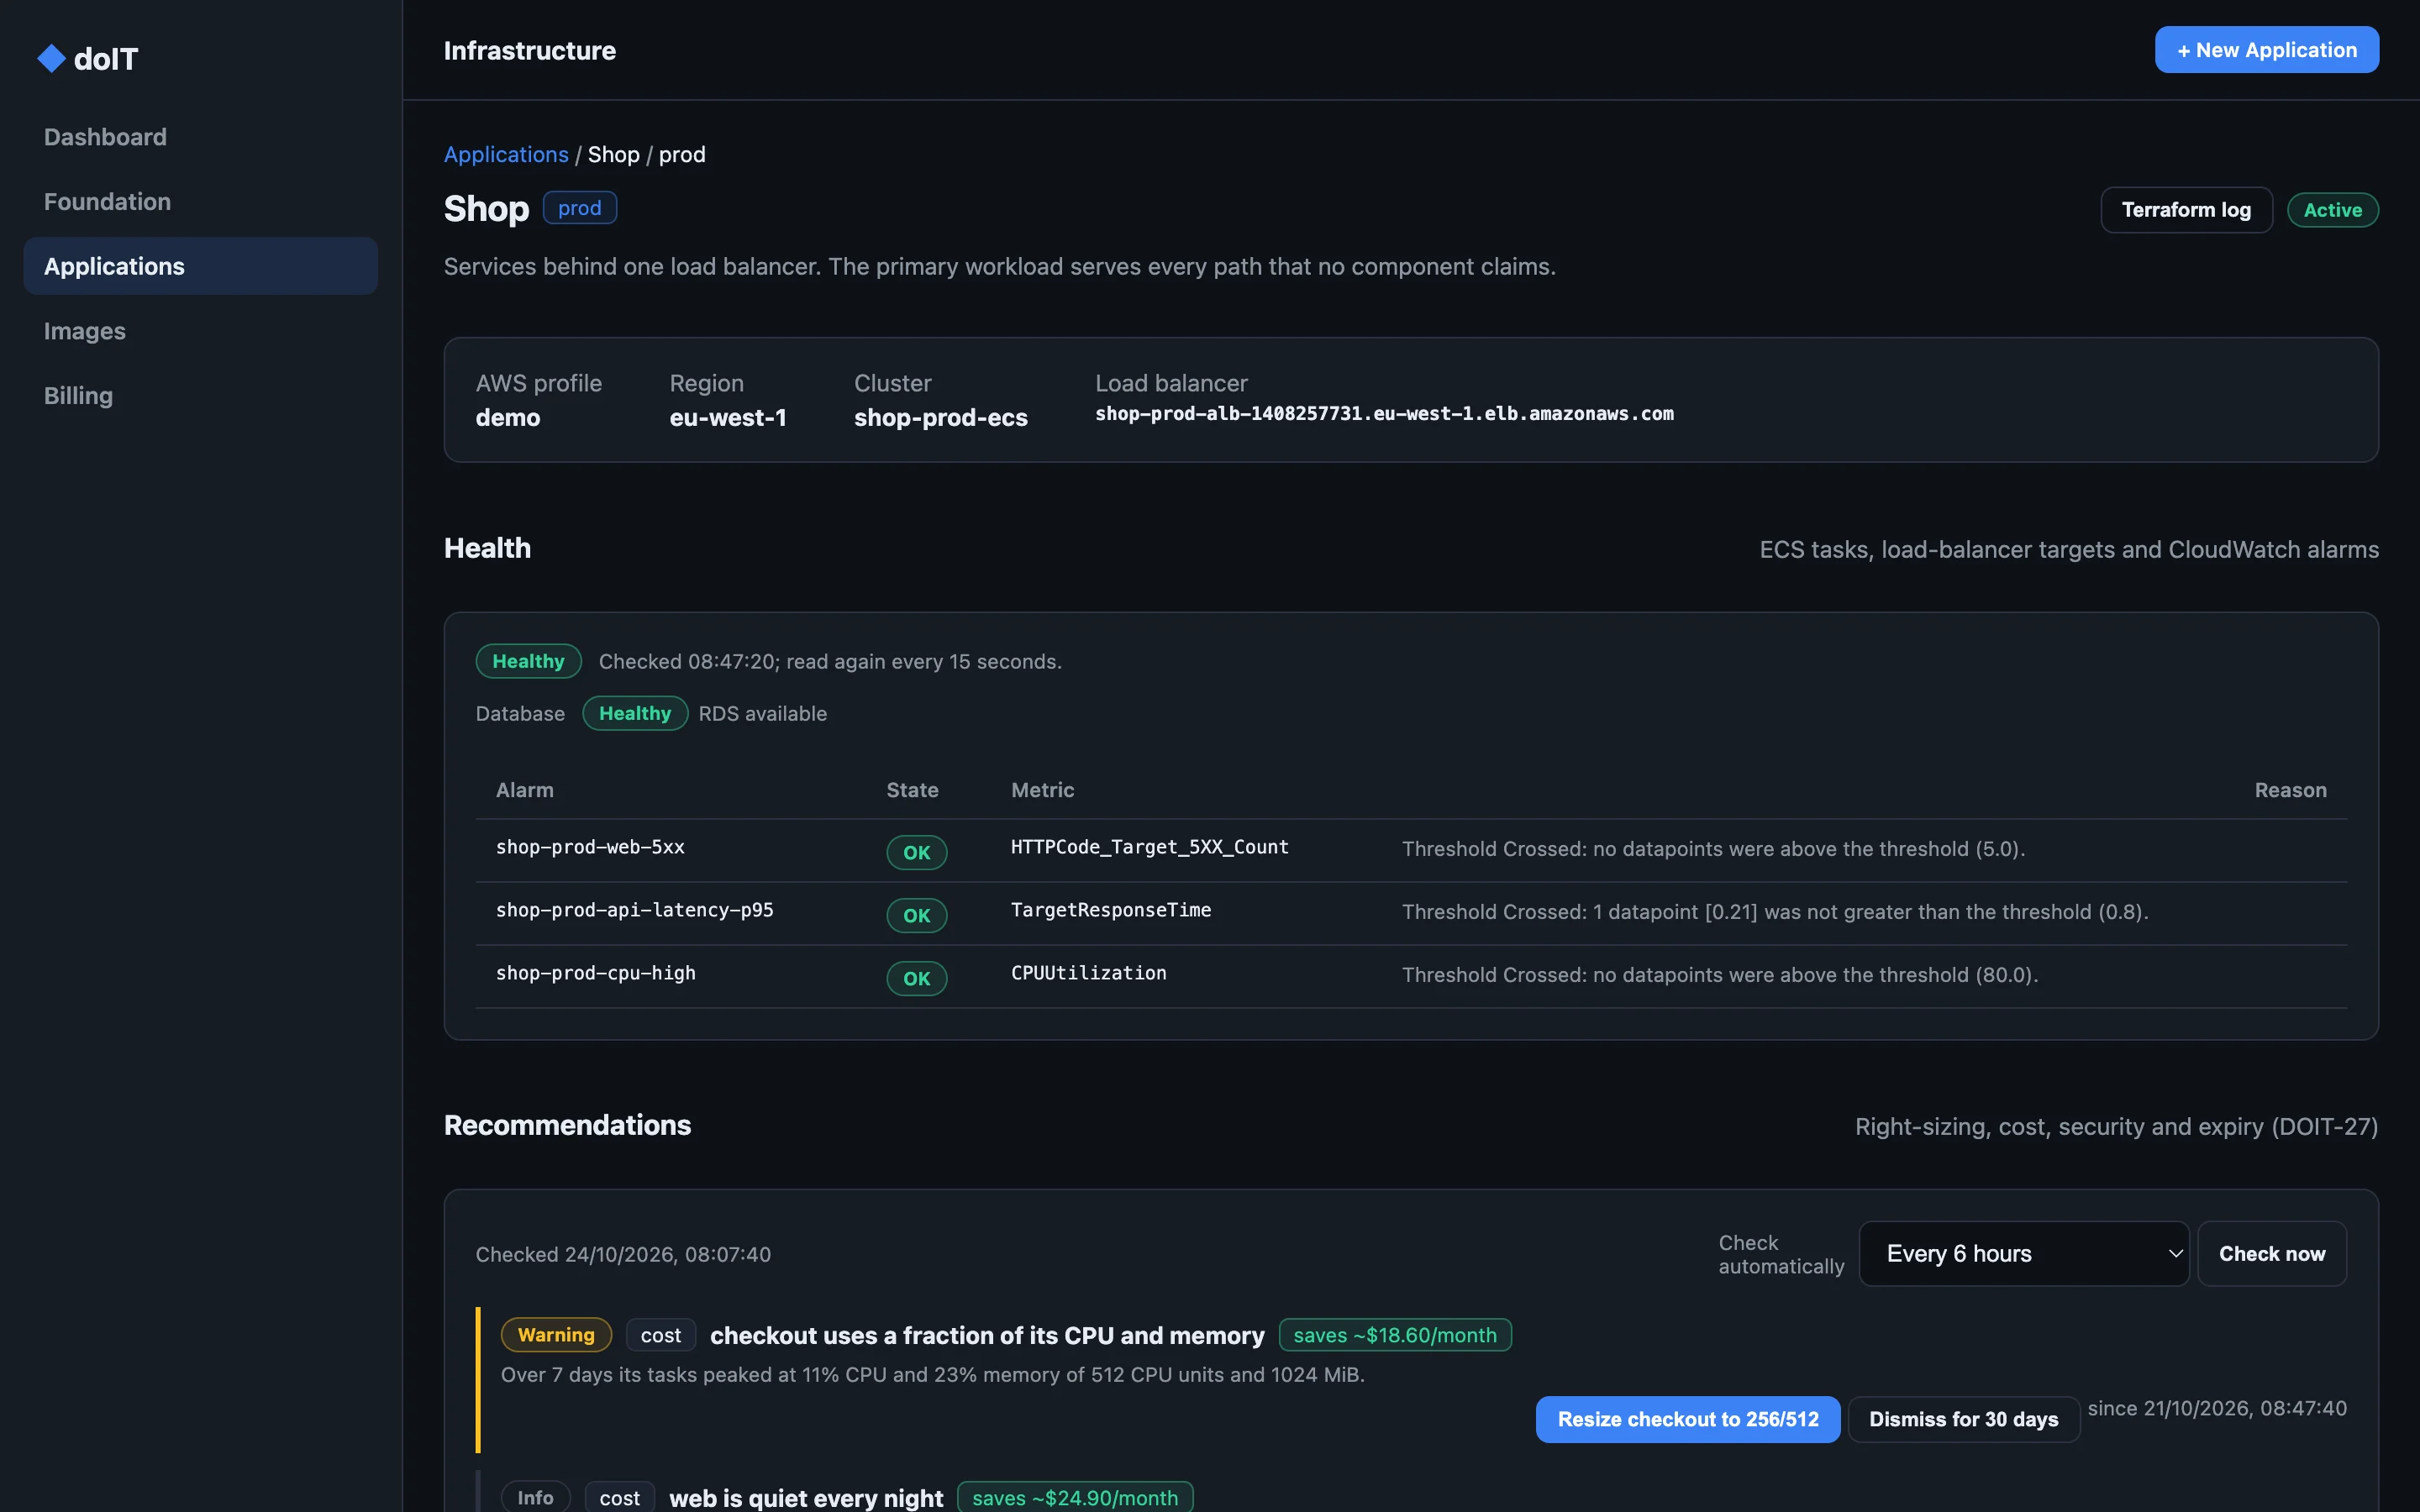
Task: Click OK state badge for shop-prod-api-latency-p95
Action: coord(917,915)
